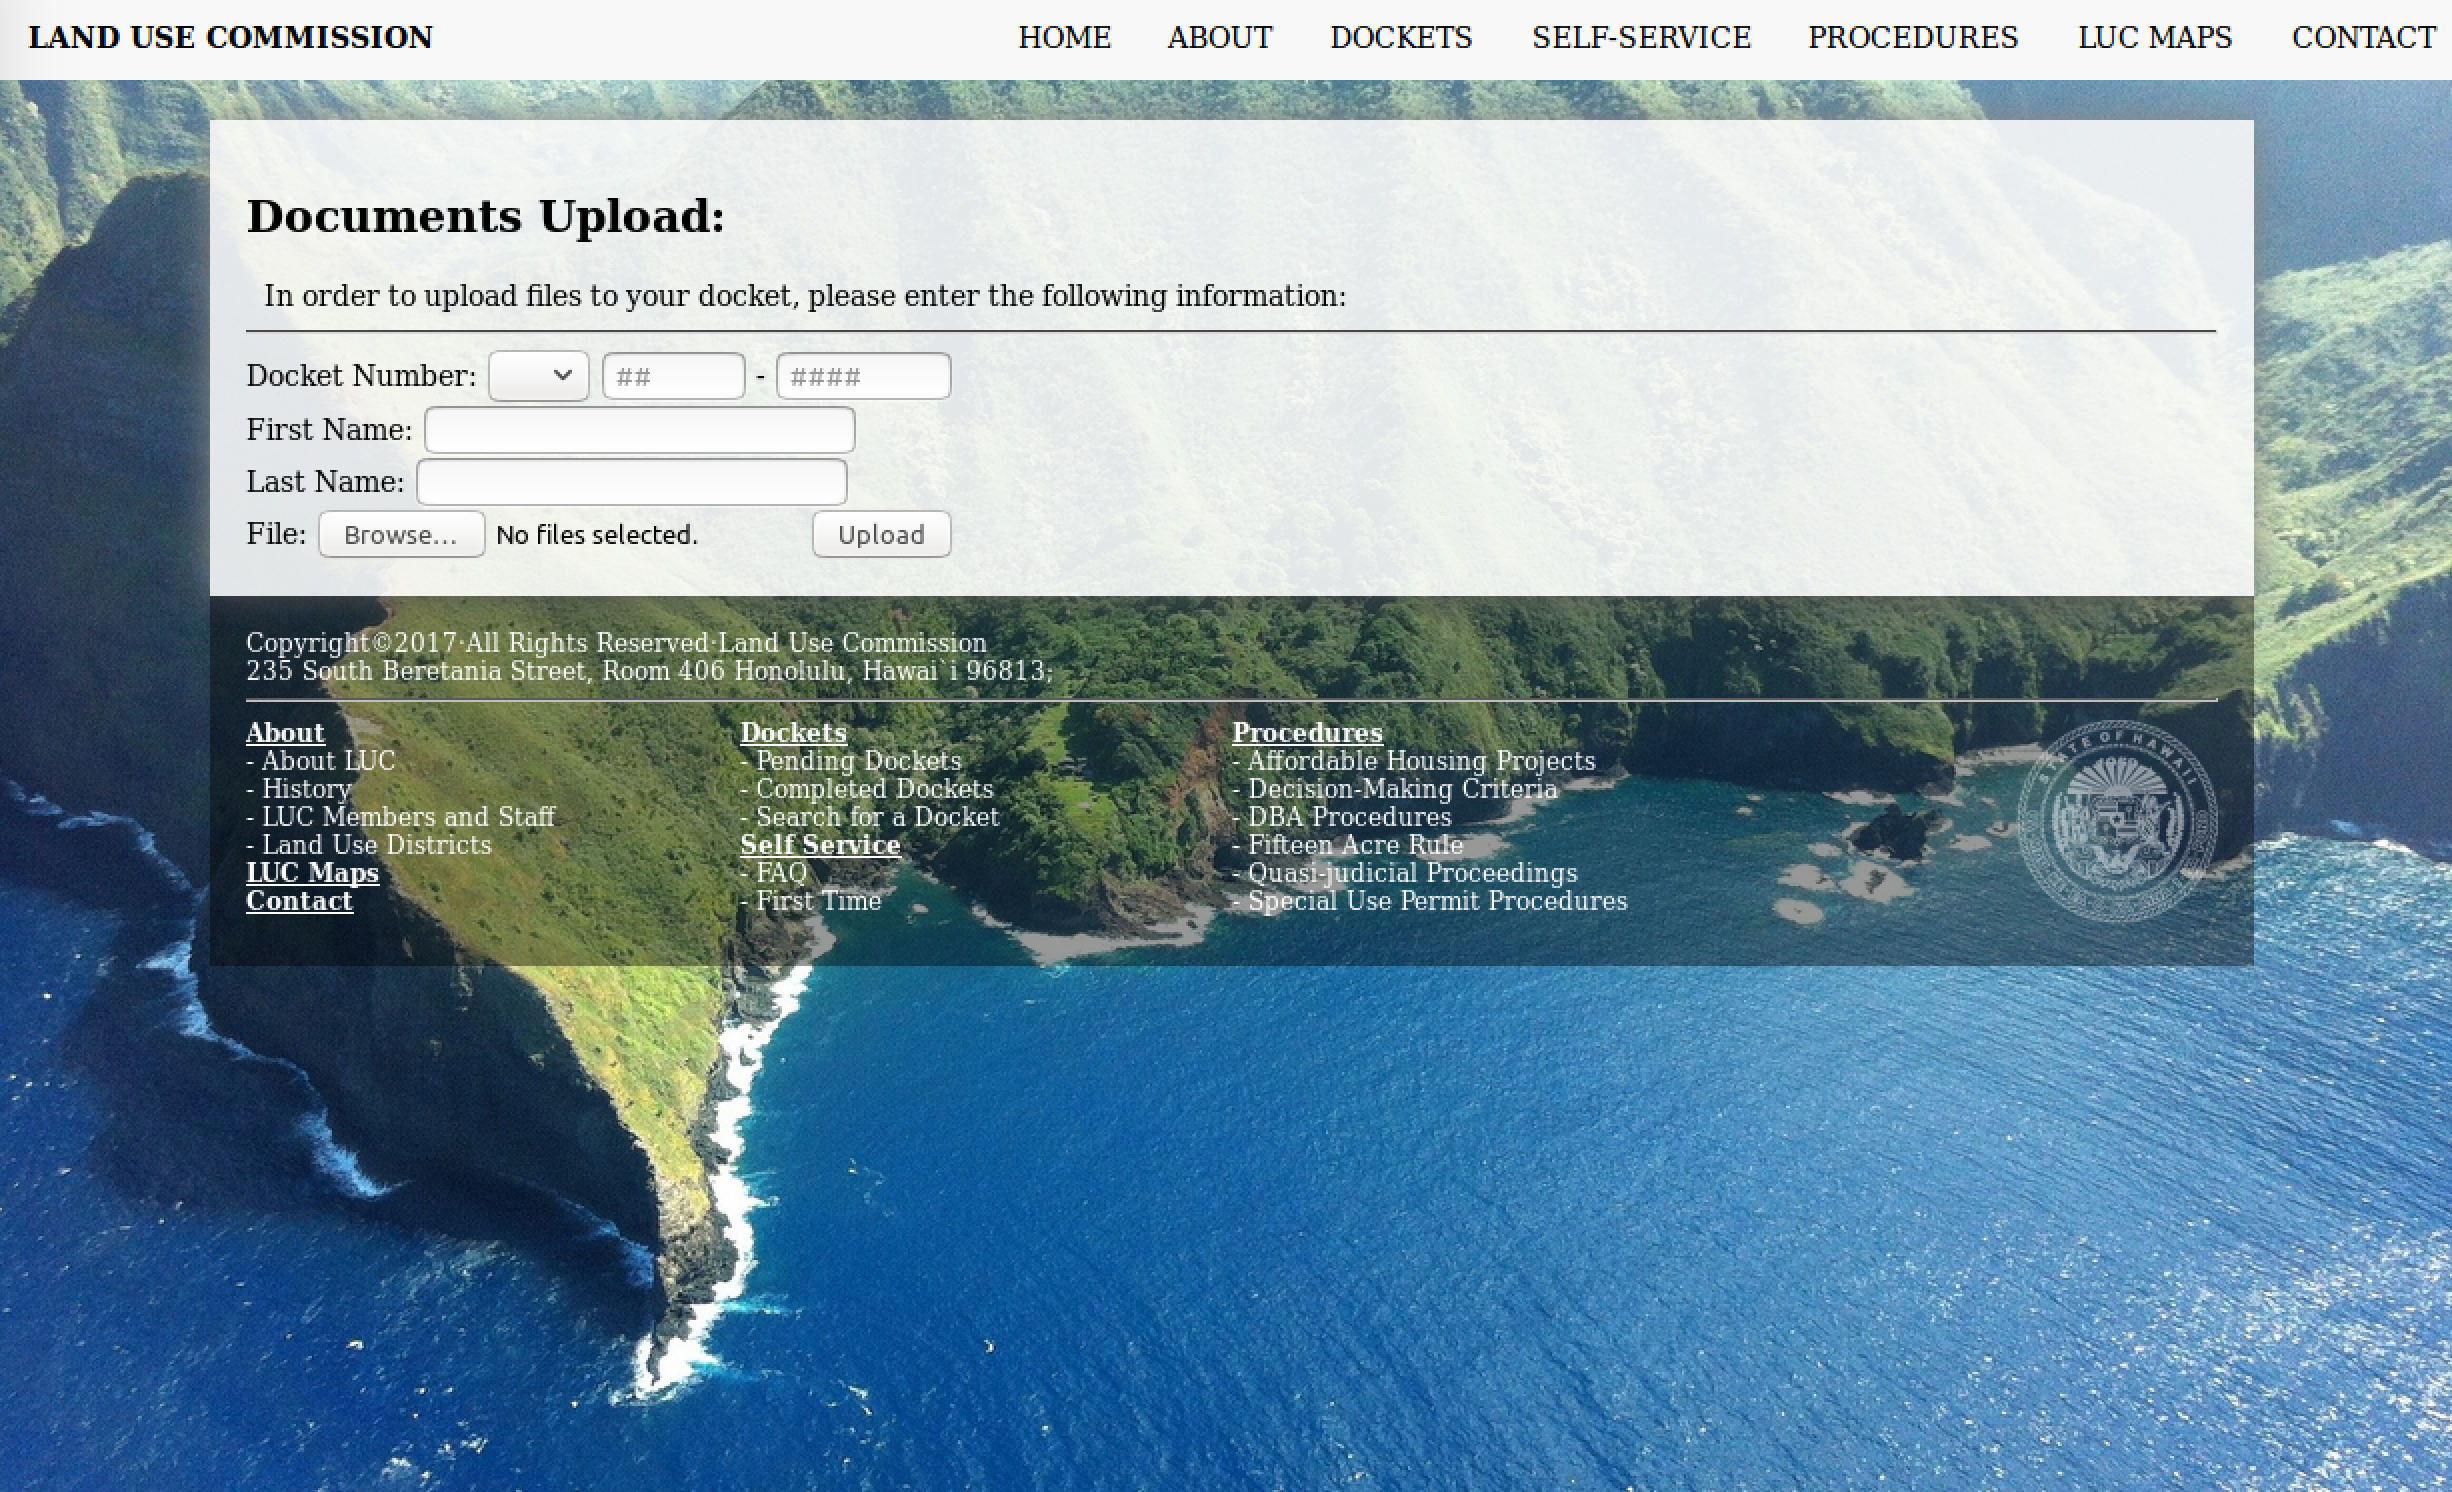2452x1492 pixels.
Task: Open the HOME menu item
Action: 1064,38
